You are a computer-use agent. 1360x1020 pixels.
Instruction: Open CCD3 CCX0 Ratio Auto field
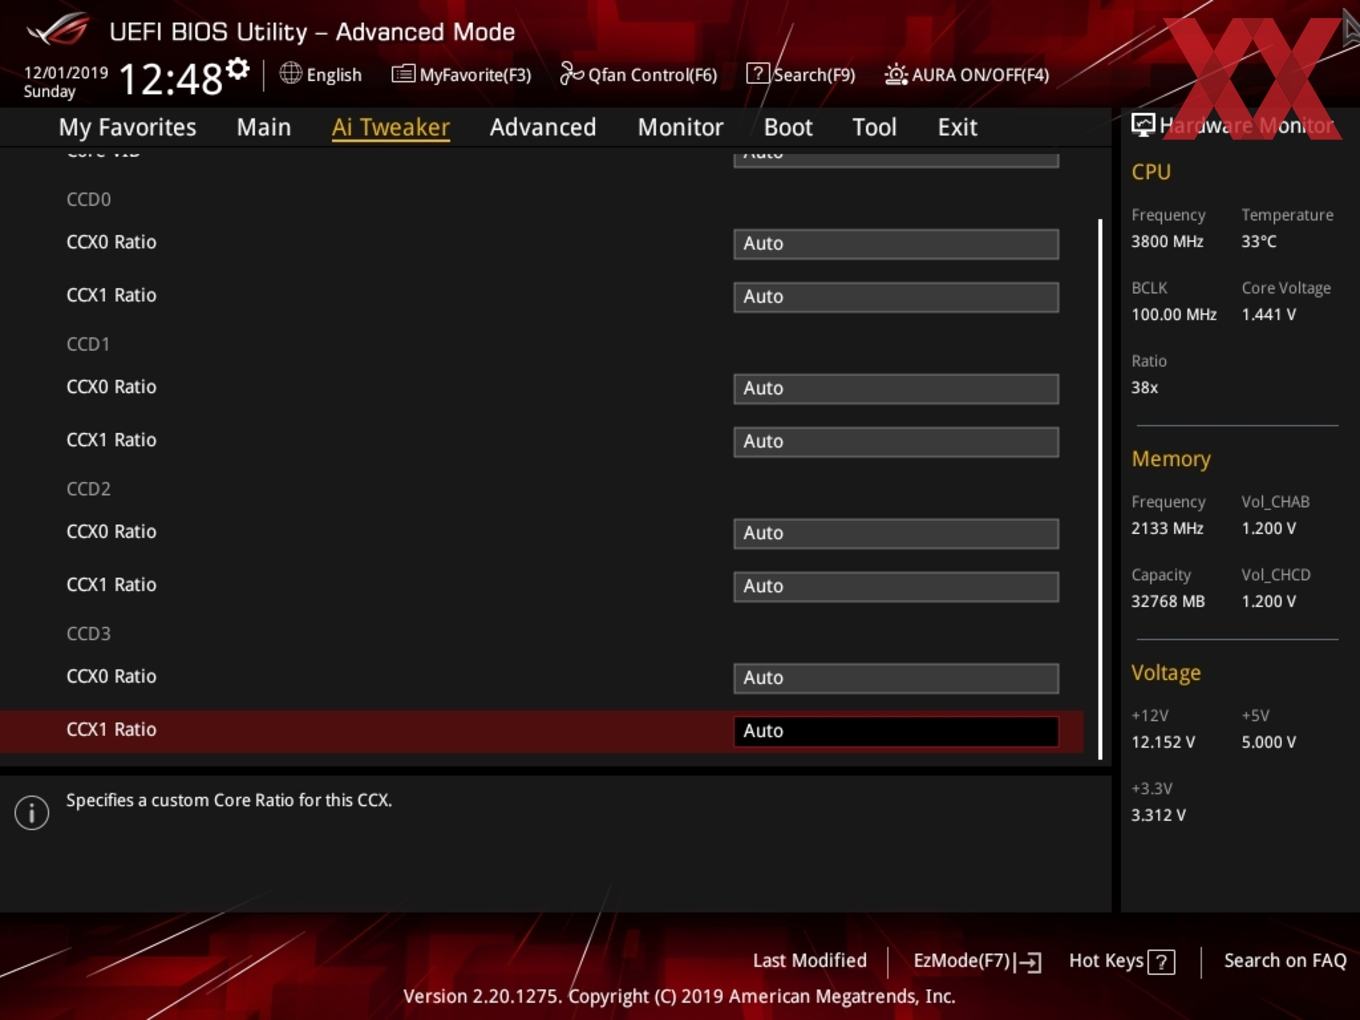pos(896,678)
